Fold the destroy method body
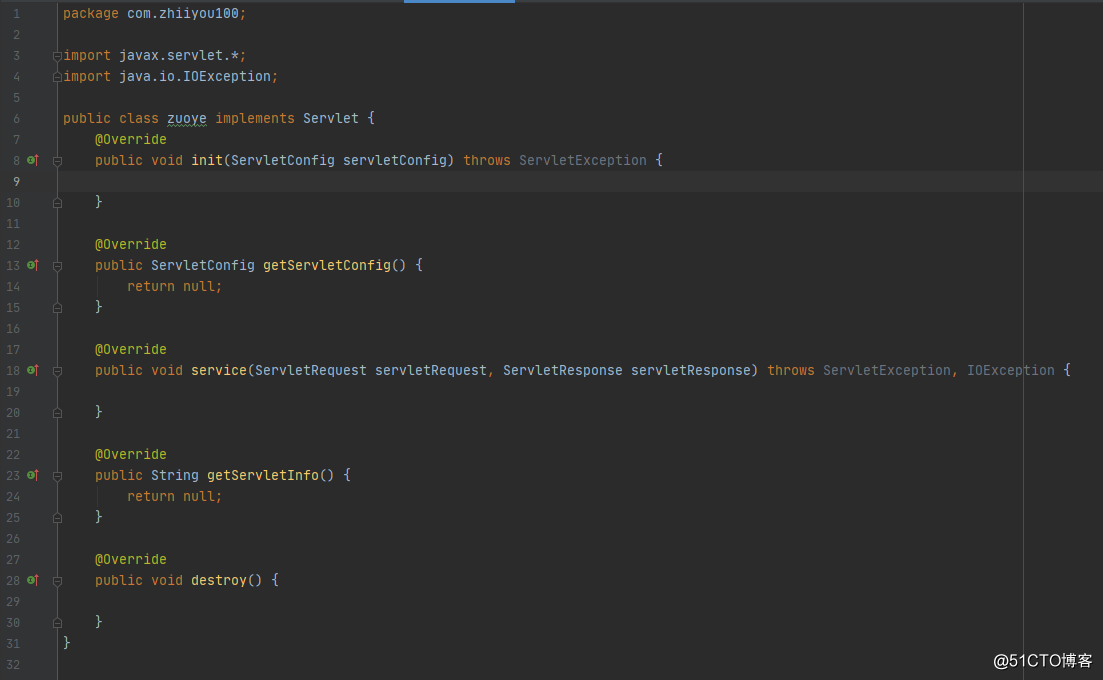Image resolution: width=1103 pixels, height=680 pixels. pos(57,580)
